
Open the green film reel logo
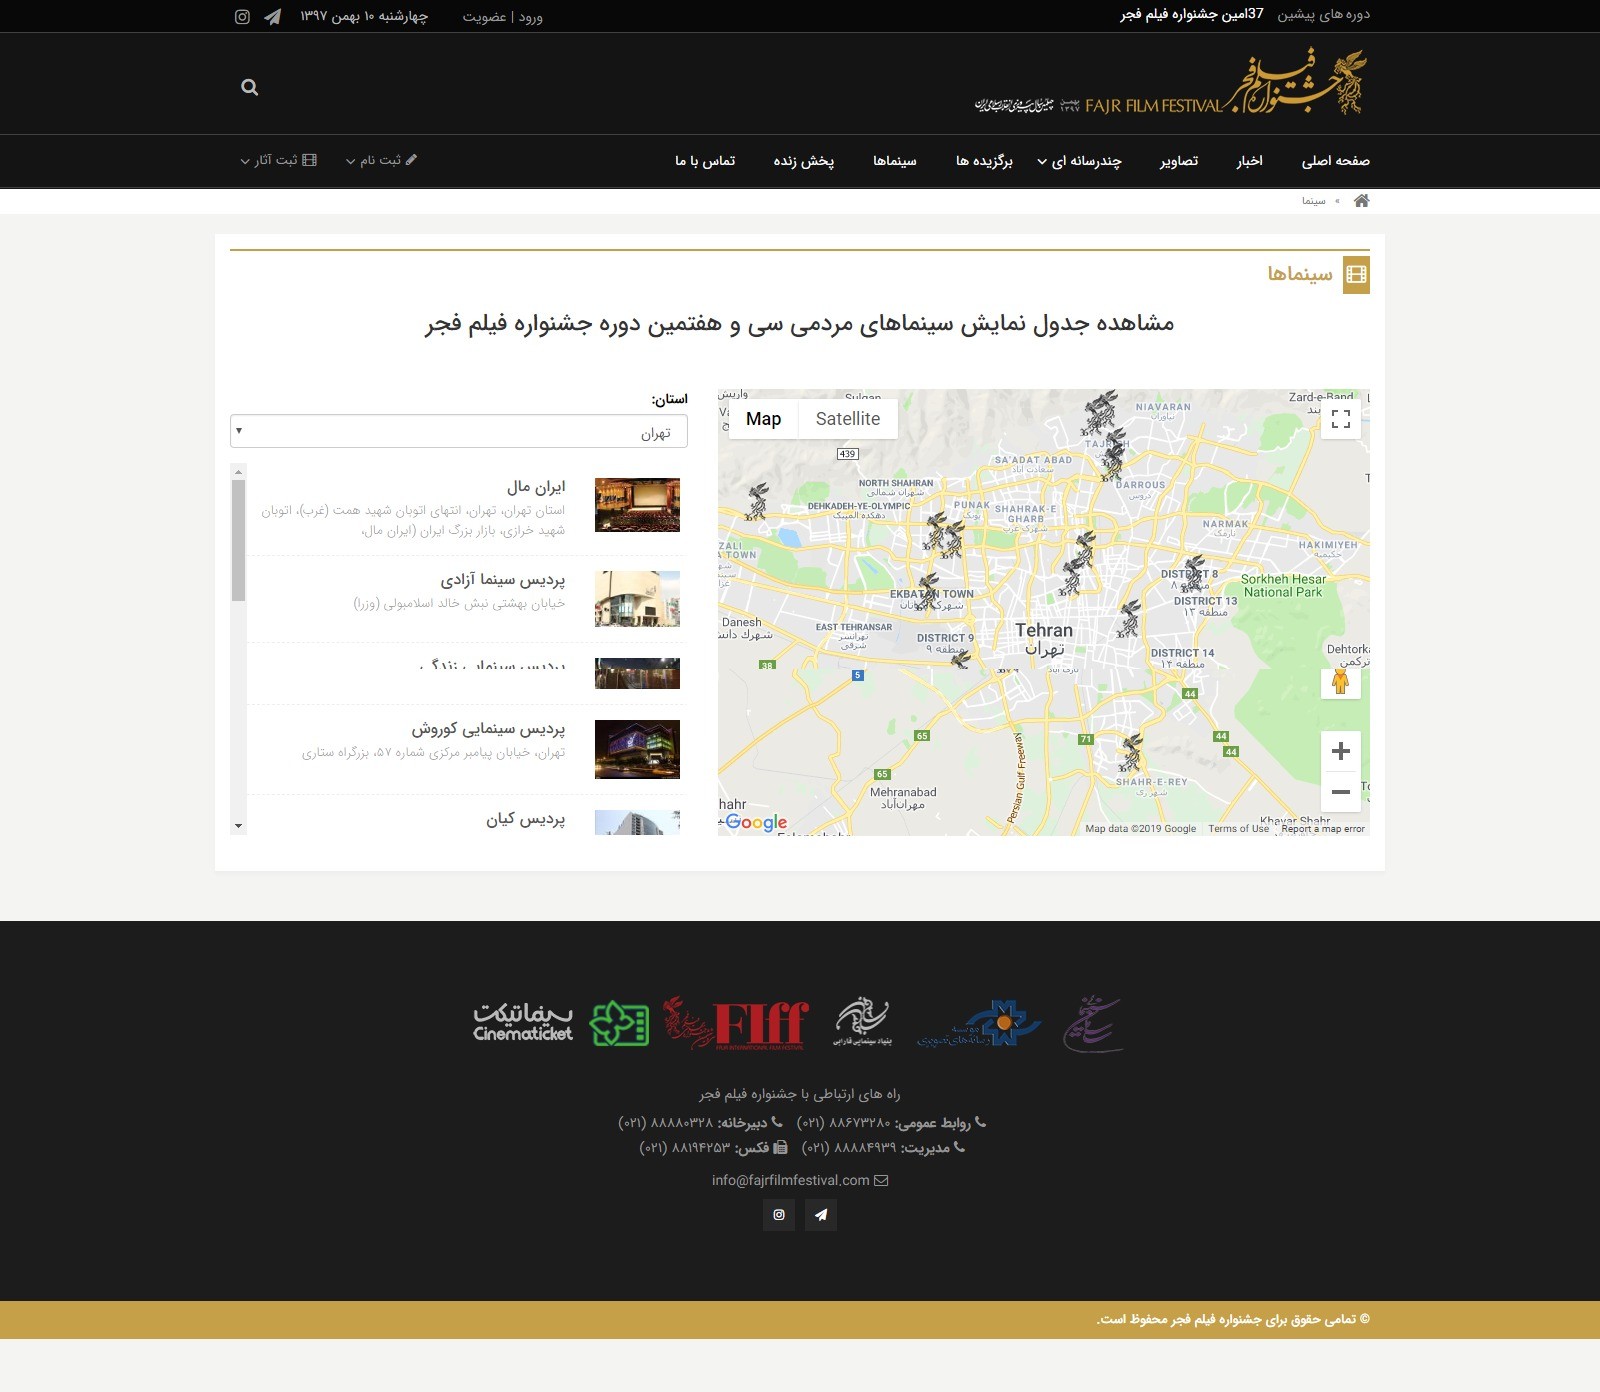click(x=619, y=1023)
